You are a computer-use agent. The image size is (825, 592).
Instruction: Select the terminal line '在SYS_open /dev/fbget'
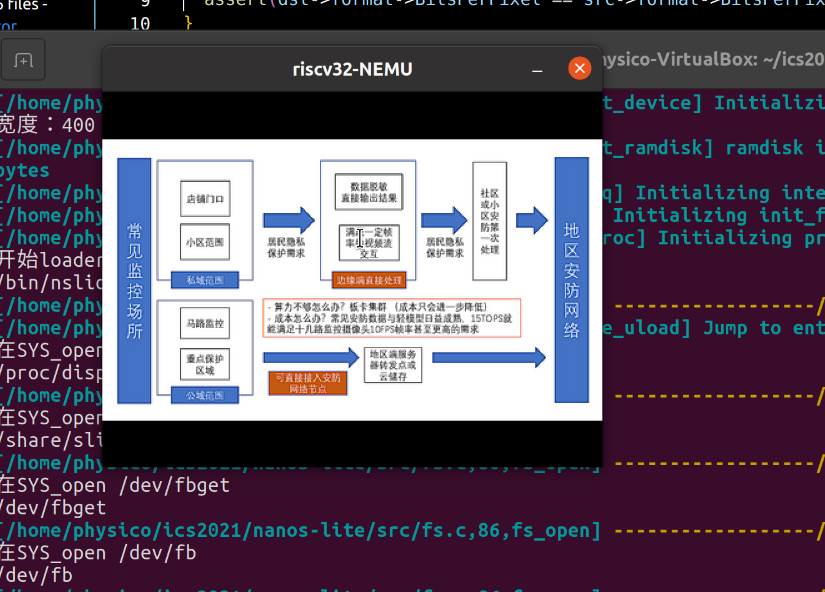115,485
